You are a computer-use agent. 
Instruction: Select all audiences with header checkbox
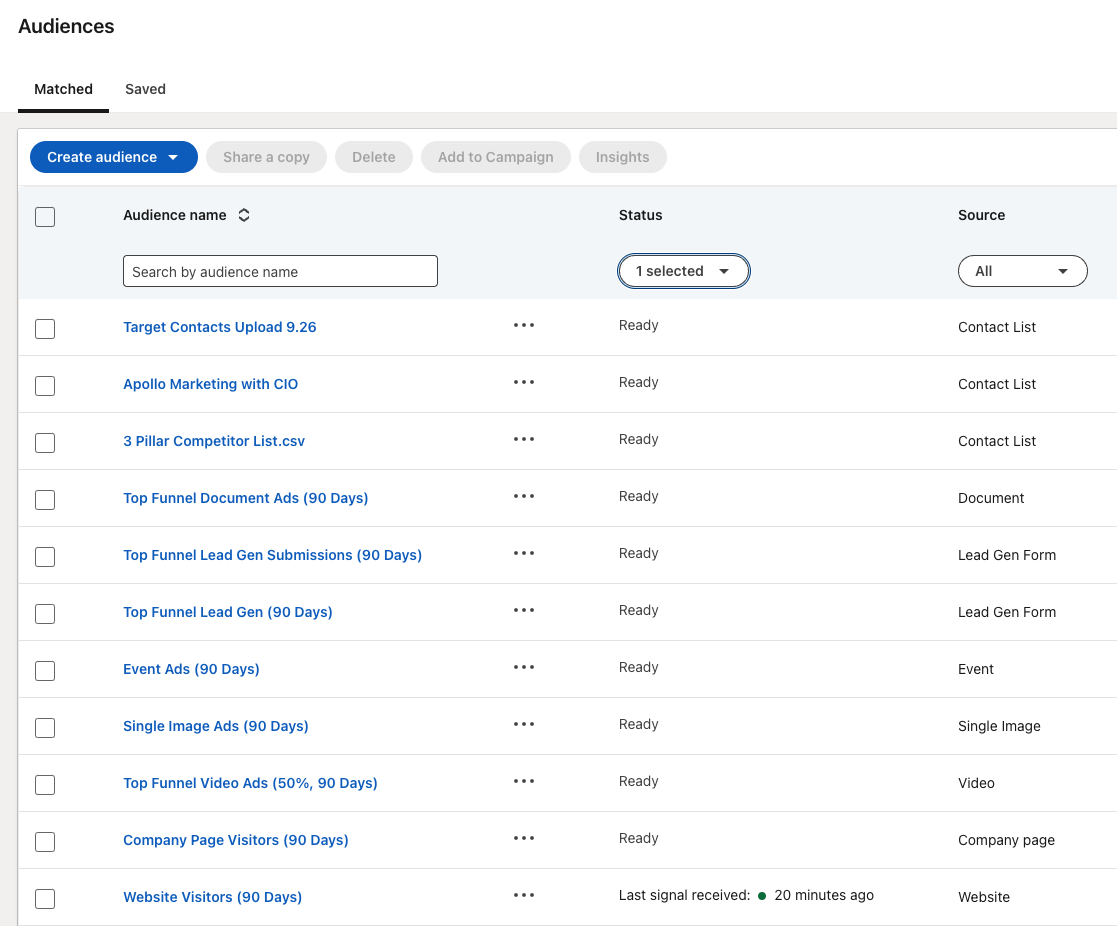(45, 216)
